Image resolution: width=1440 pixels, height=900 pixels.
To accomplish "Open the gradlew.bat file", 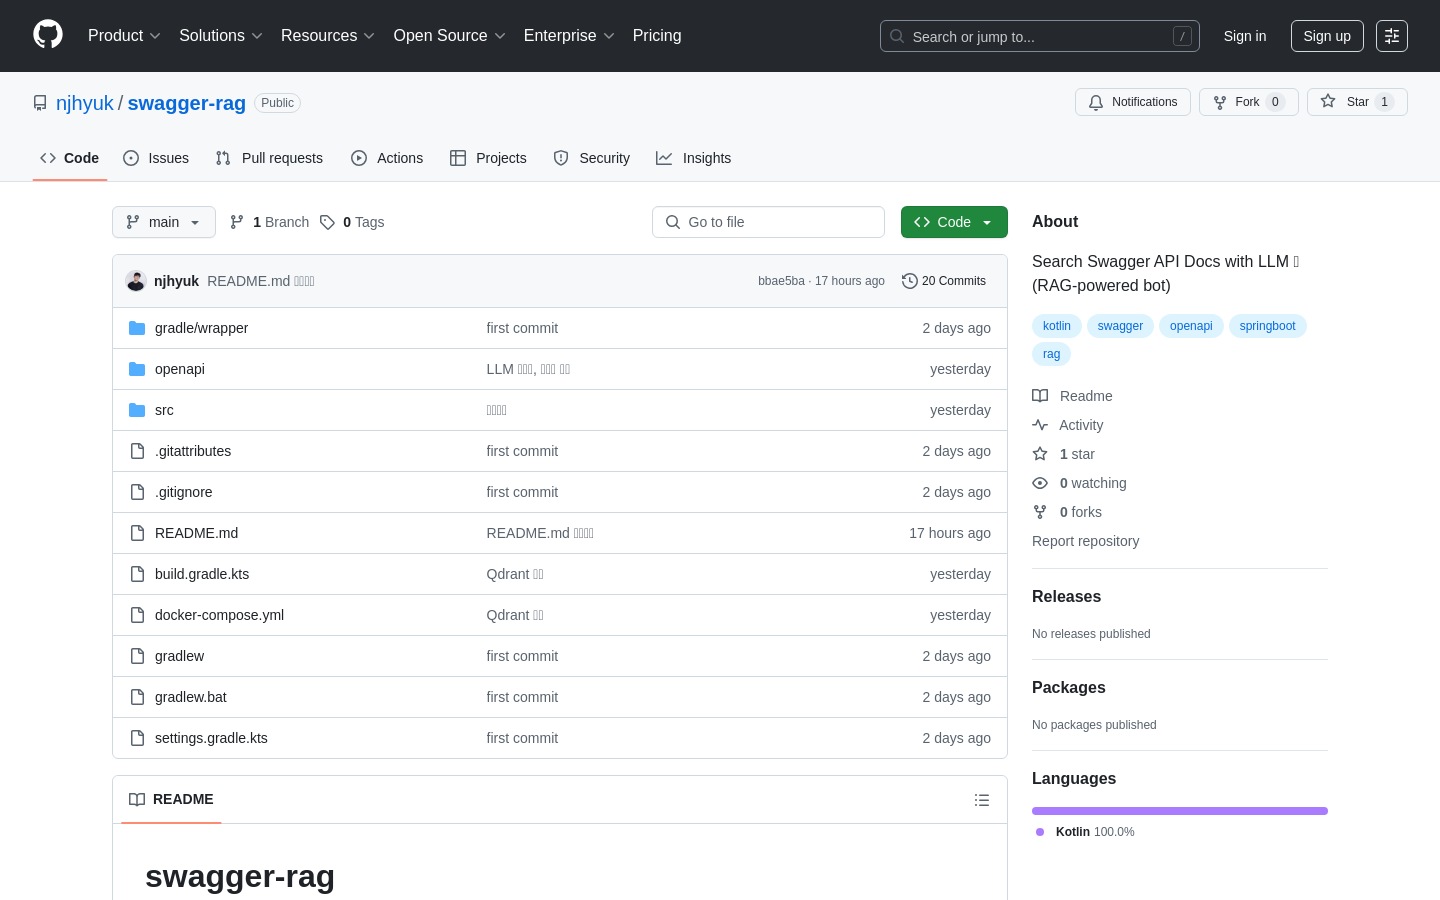I will pos(191,697).
